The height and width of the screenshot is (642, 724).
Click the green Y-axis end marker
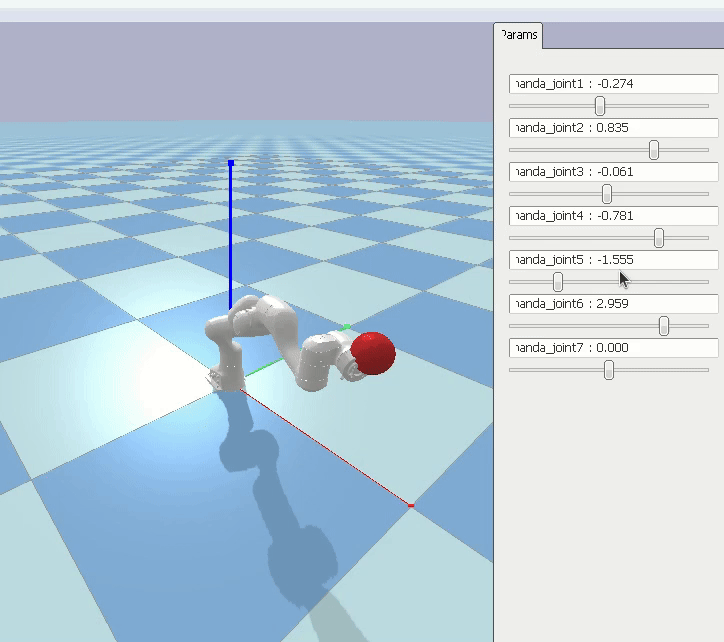tap(346, 327)
